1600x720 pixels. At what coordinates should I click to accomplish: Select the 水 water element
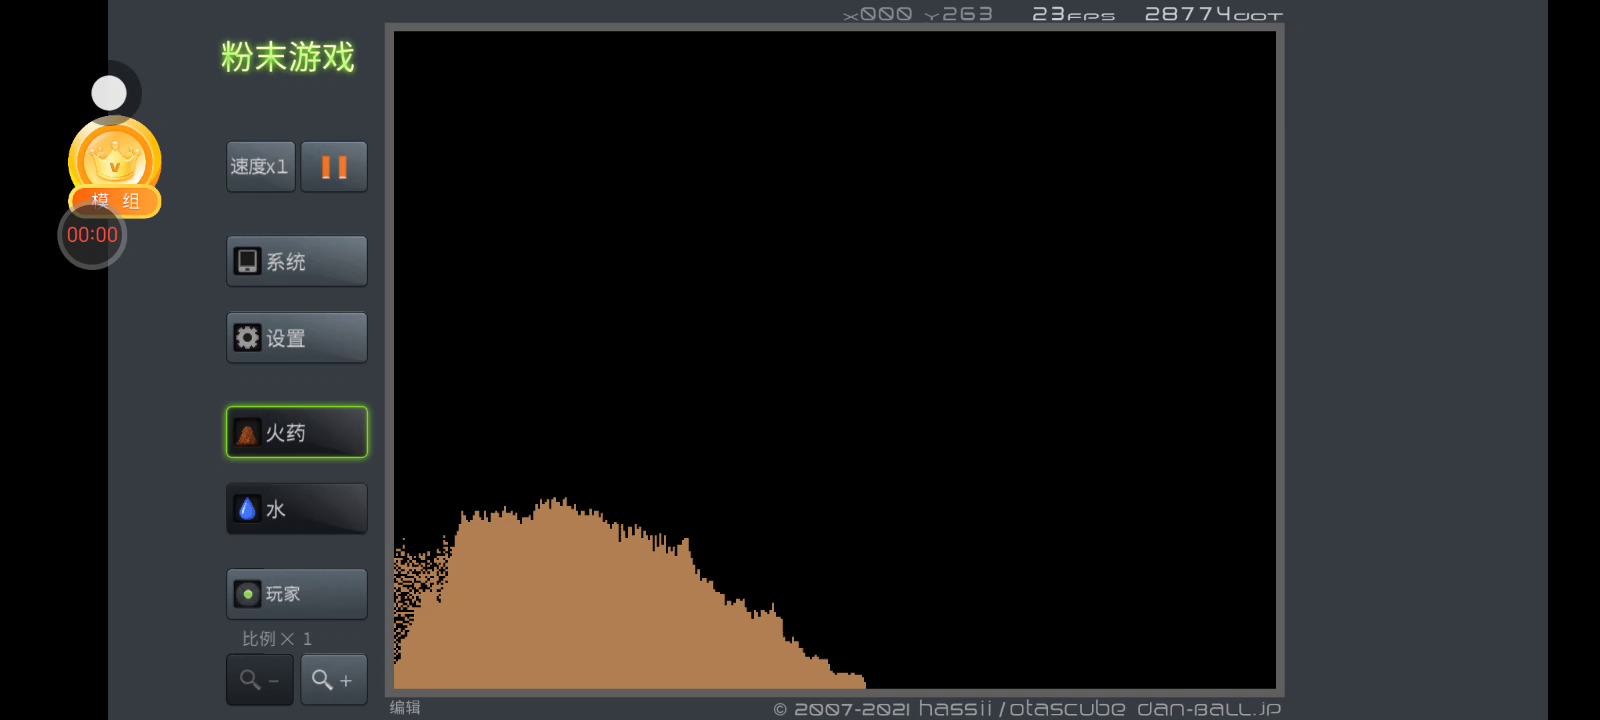click(x=297, y=509)
